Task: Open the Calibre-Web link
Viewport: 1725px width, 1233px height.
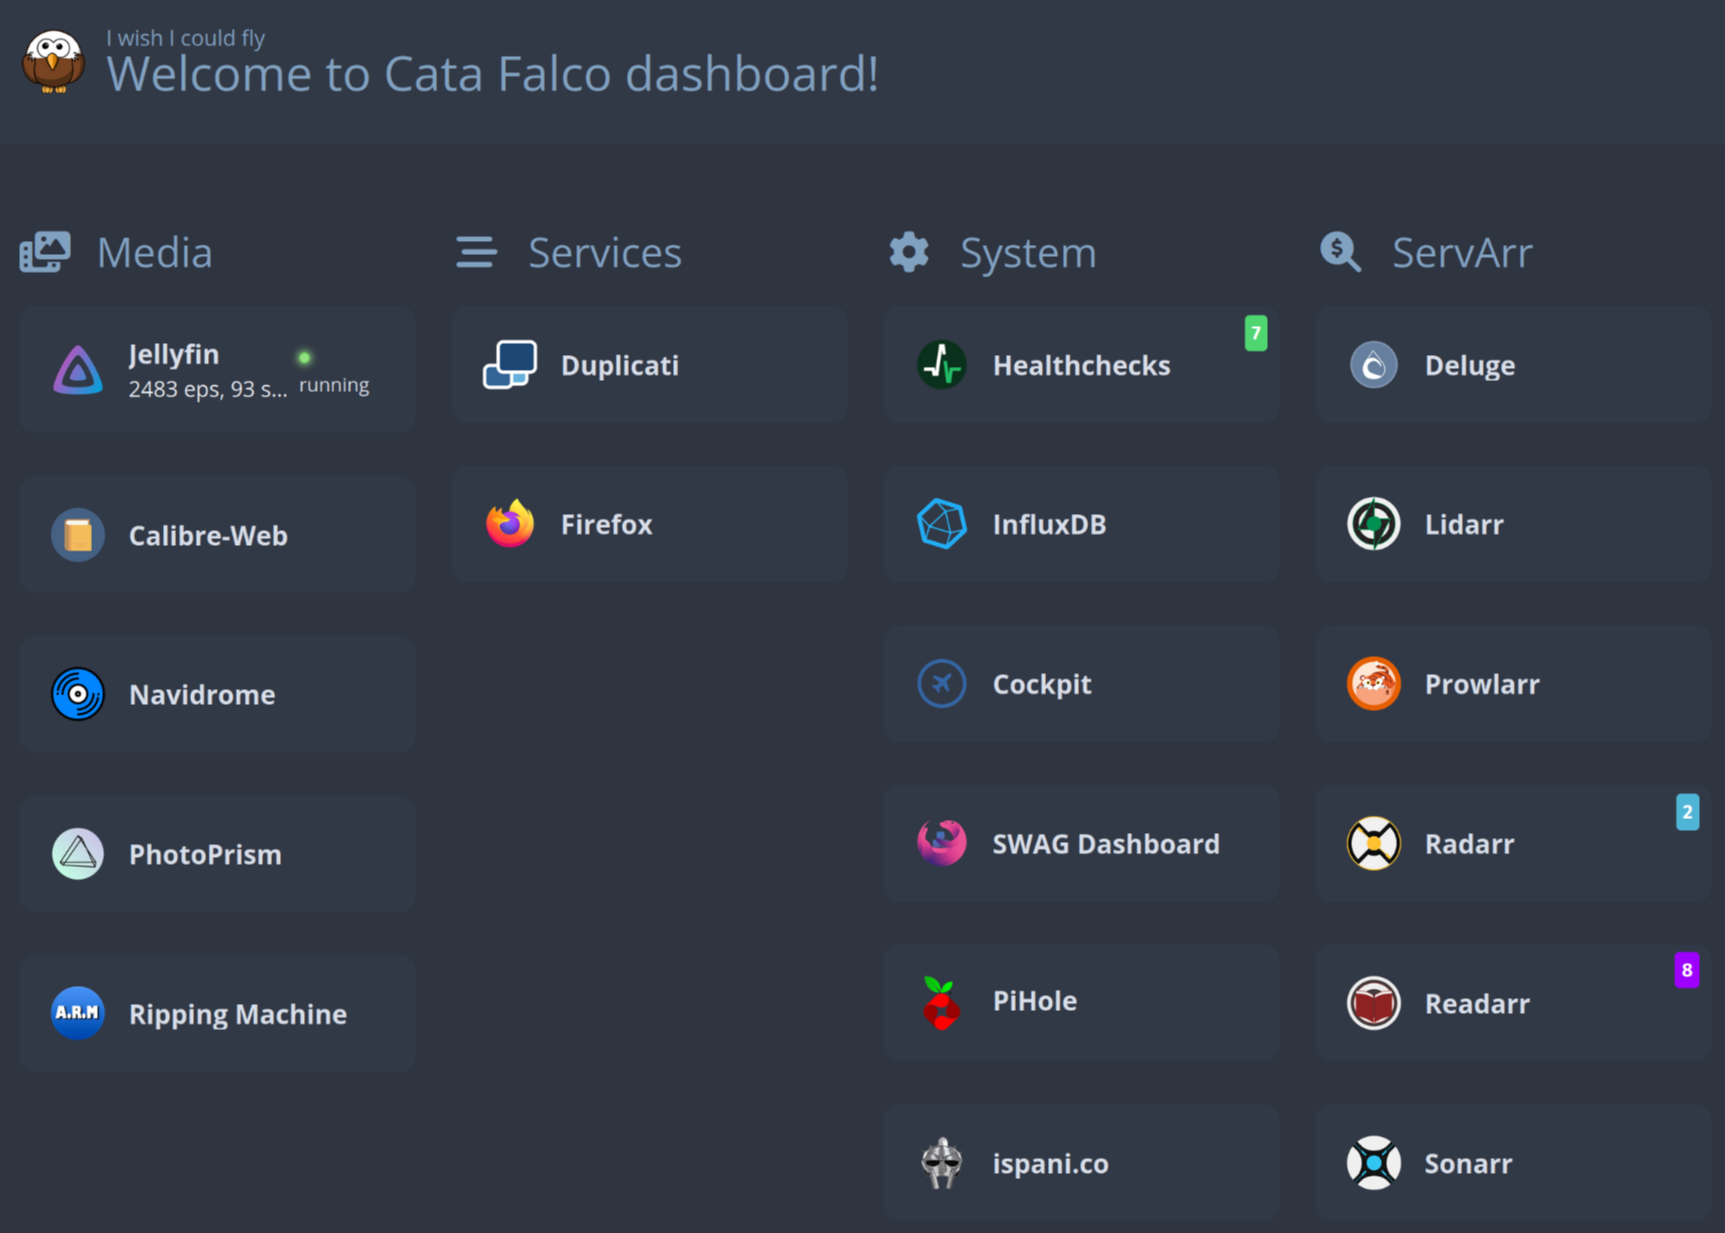Action: click(217, 535)
